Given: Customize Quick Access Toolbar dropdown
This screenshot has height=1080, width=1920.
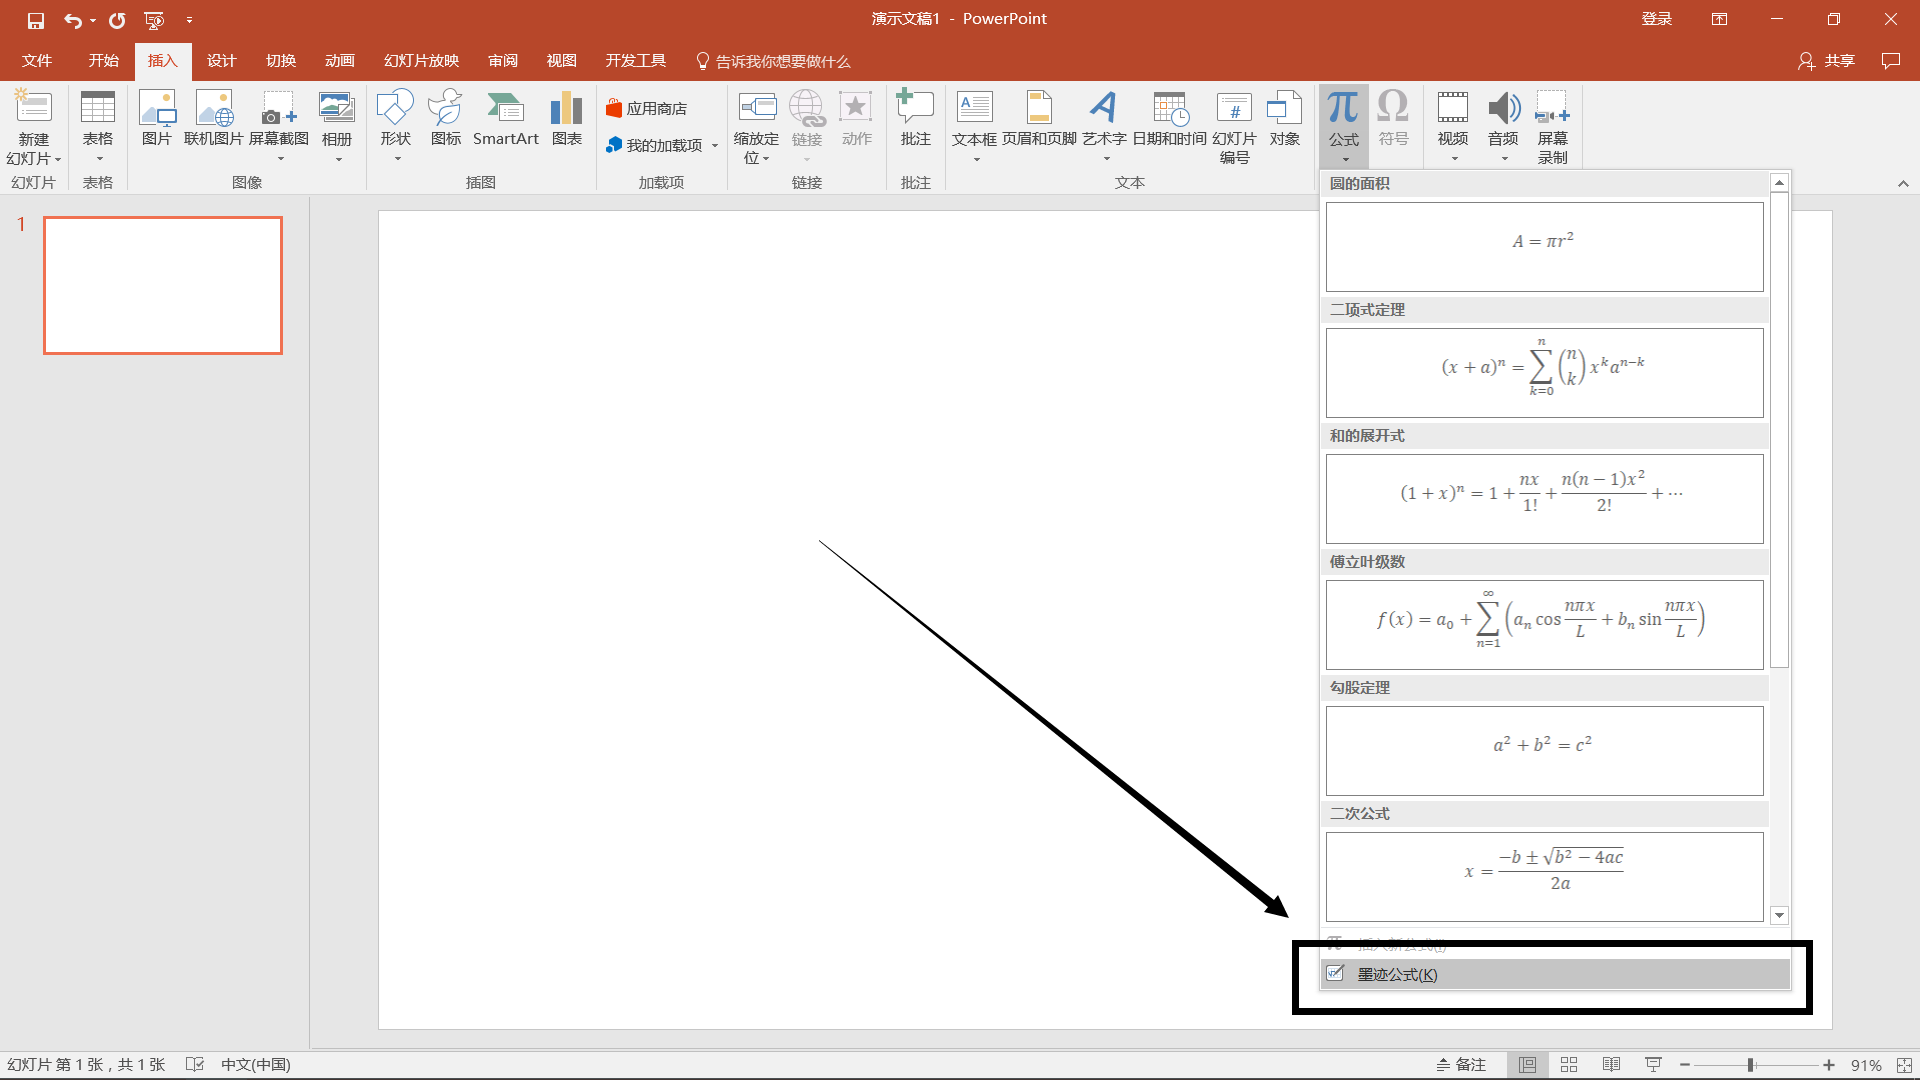Looking at the screenshot, I should 189,20.
